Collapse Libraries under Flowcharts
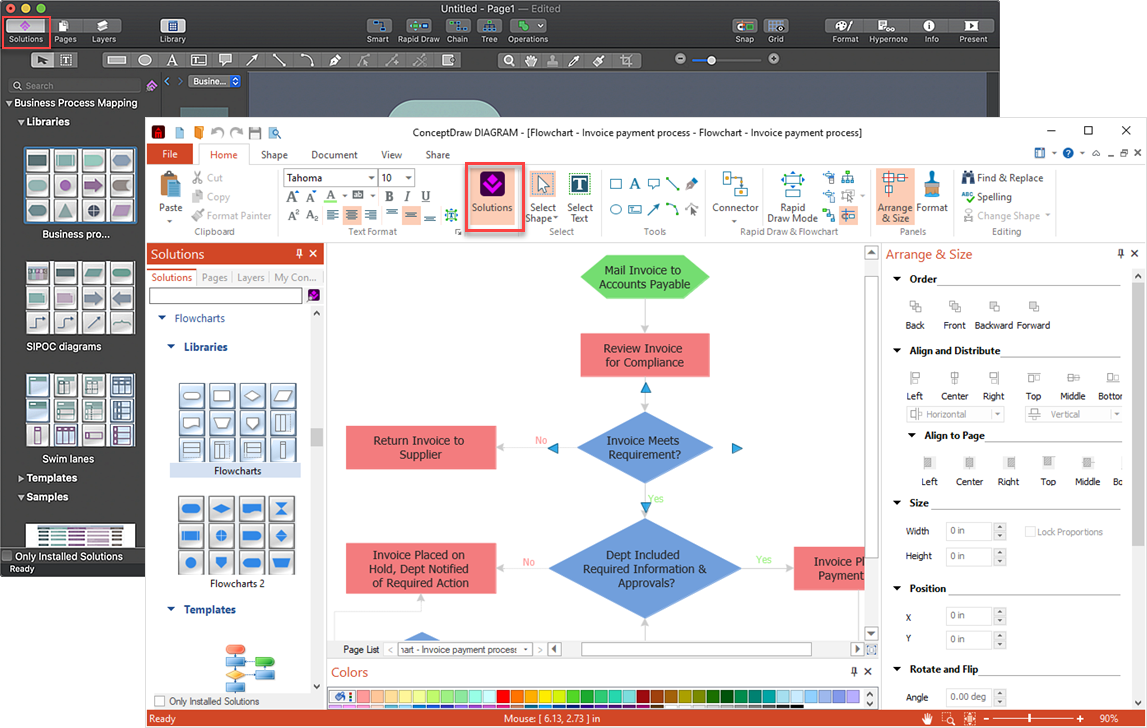The image size is (1147, 728). 171,347
